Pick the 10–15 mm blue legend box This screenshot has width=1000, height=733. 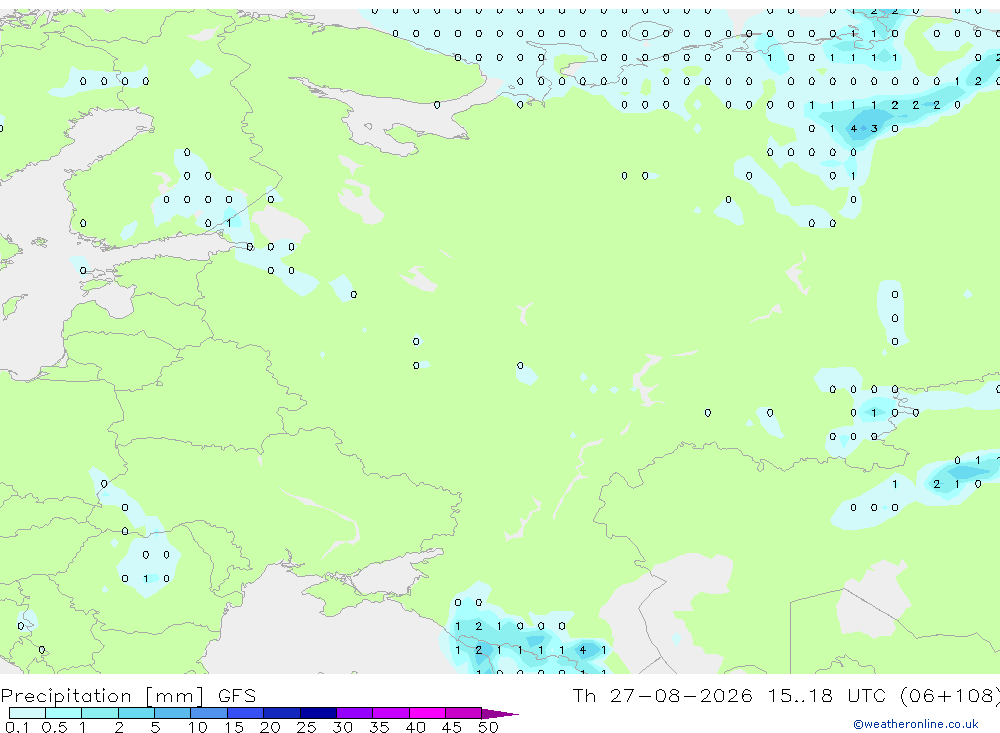pyautogui.click(x=209, y=713)
